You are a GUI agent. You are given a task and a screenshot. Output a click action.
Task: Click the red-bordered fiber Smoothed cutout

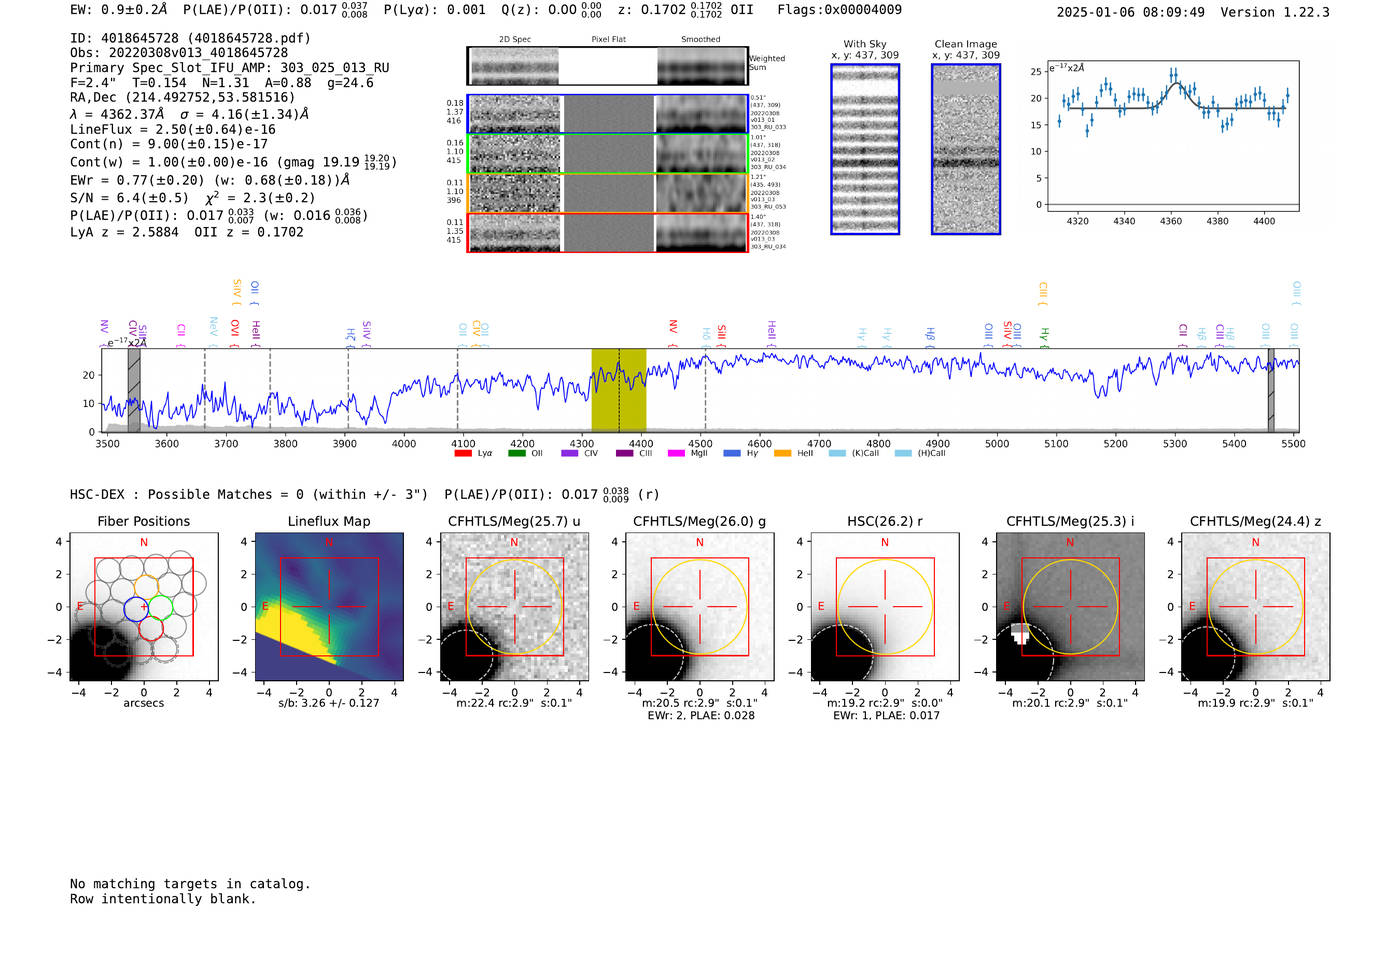tap(702, 232)
